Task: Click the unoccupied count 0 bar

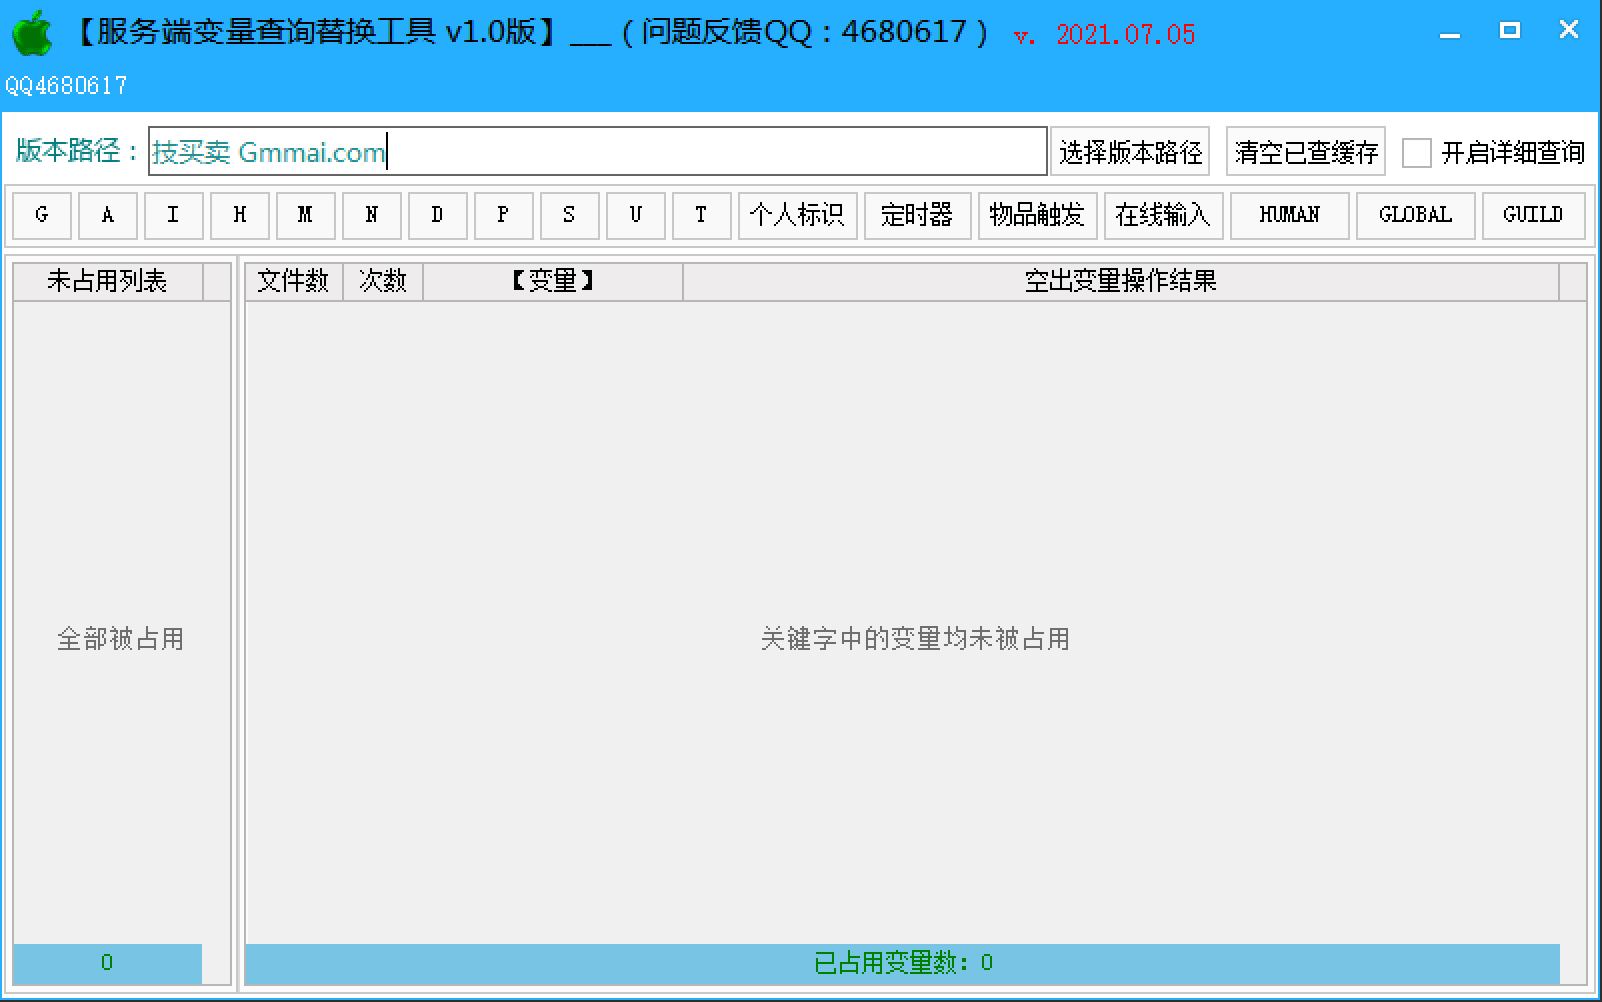Action: pos(107,963)
